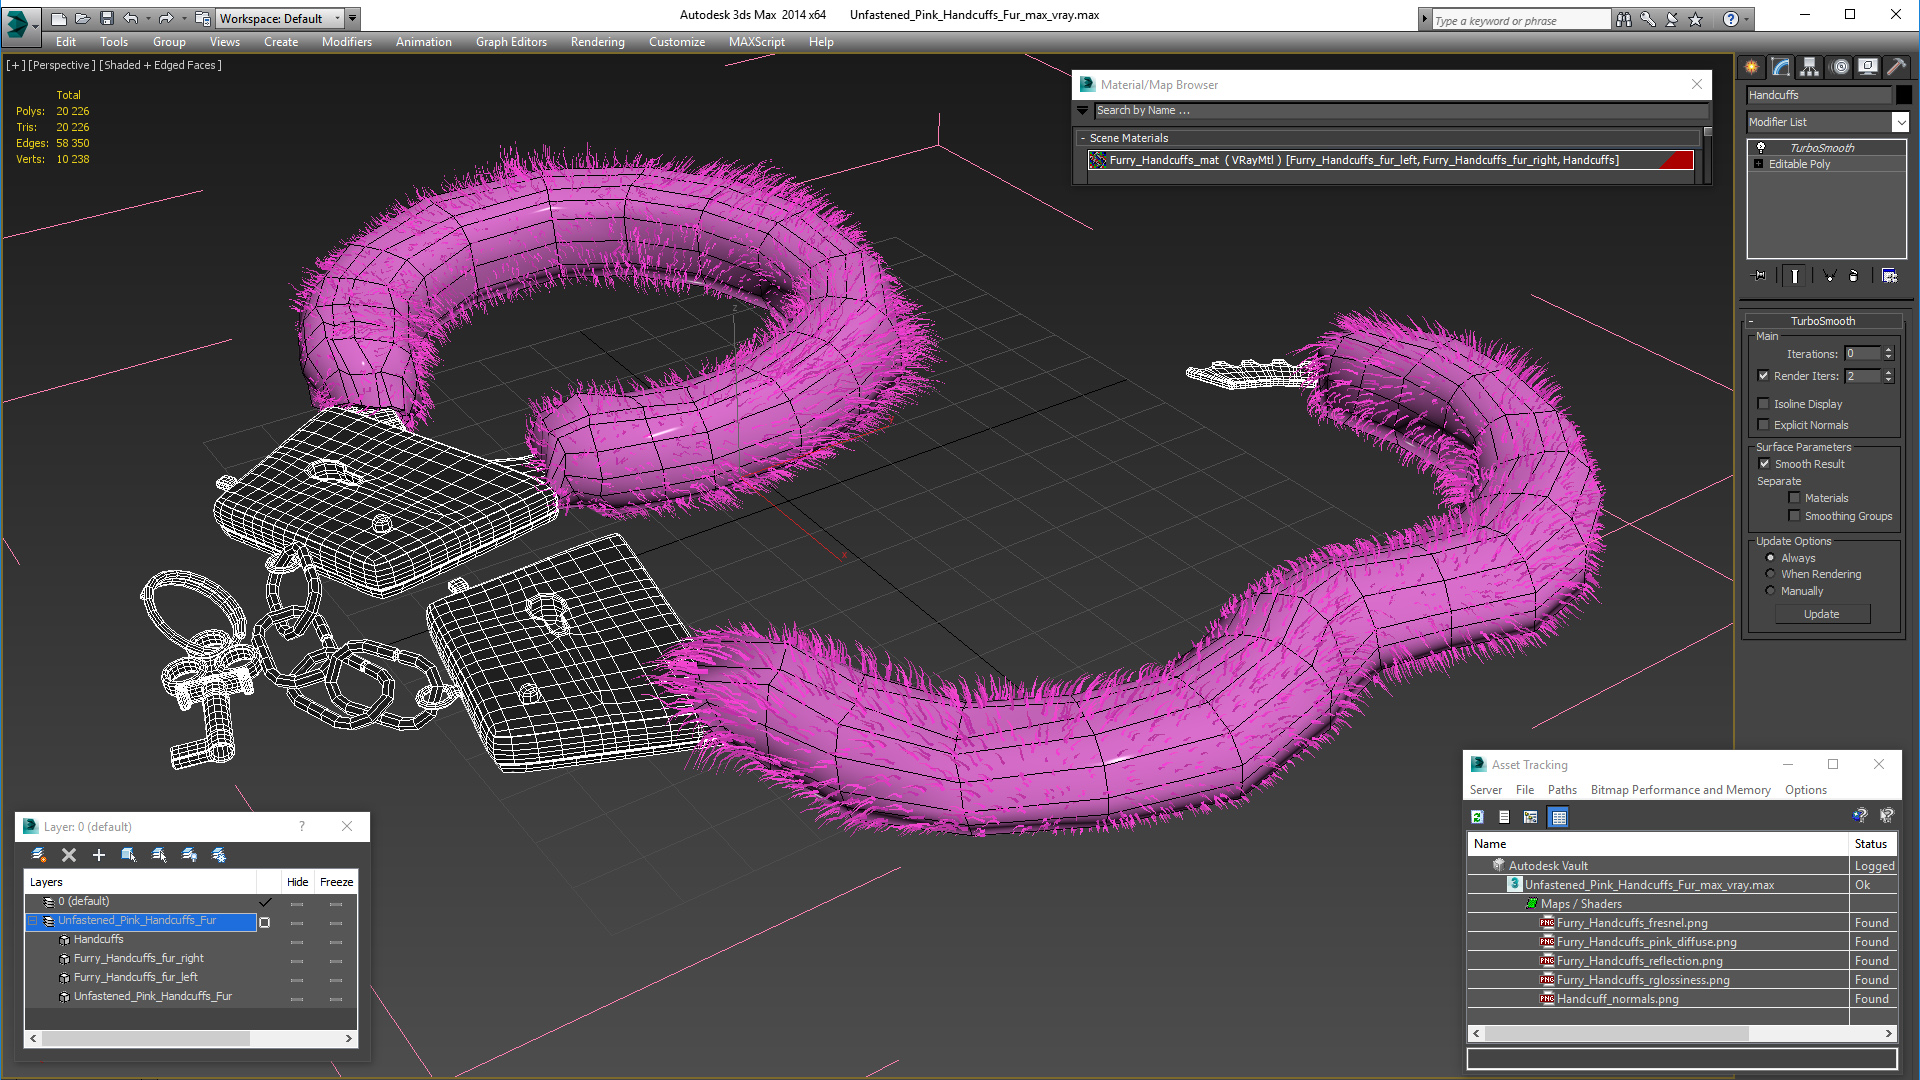Click the Handcuffs object color swatch
Screen dimensions: 1920x1080
(x=1904, y=95)
